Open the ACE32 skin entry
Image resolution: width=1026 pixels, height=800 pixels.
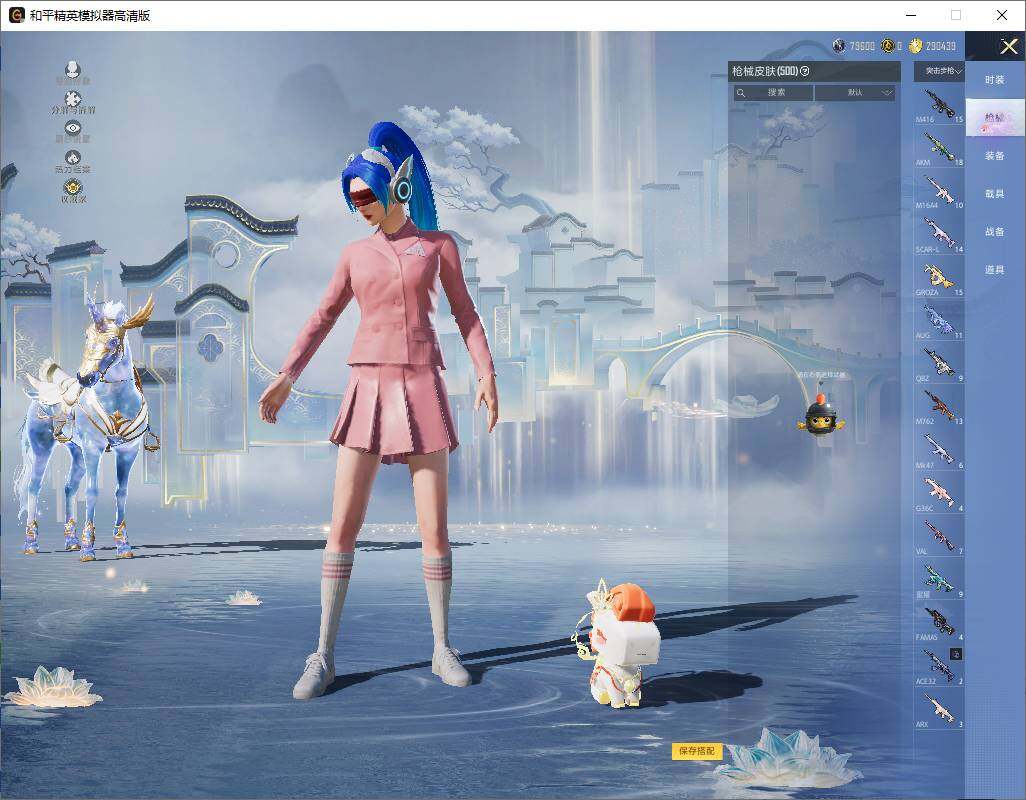tap(939, 666)
